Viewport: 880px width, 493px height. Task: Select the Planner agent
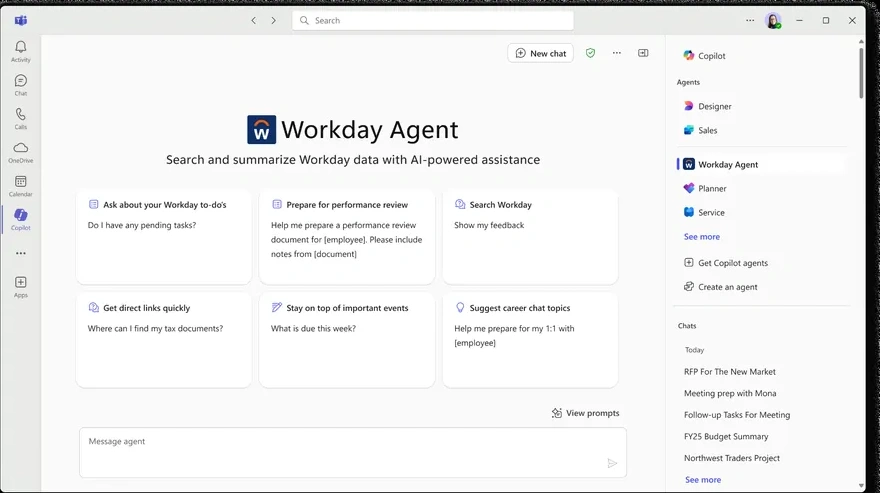(x=705, y=189)
